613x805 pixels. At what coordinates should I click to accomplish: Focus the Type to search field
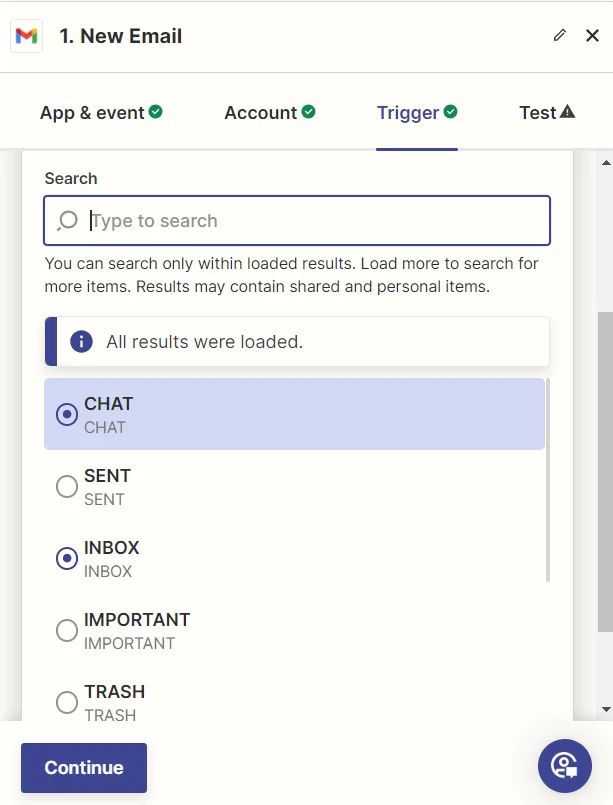click(x=297, y=221)
